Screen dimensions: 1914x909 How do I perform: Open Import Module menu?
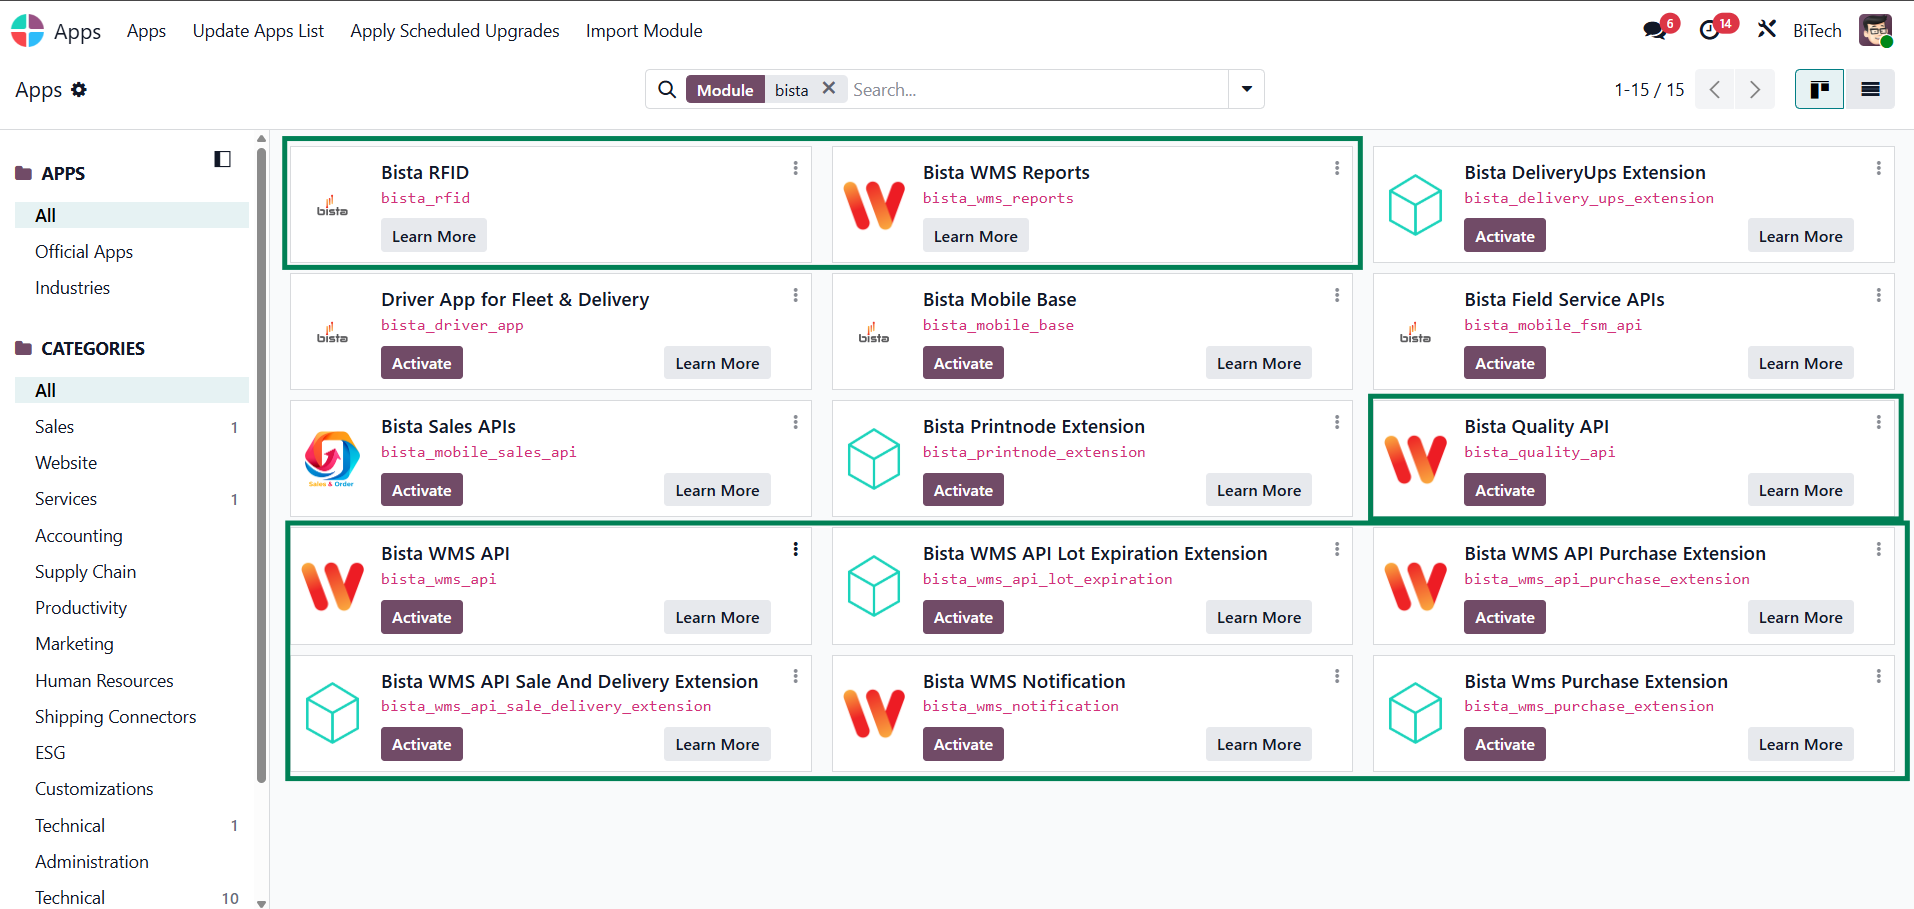pos(644,31)
